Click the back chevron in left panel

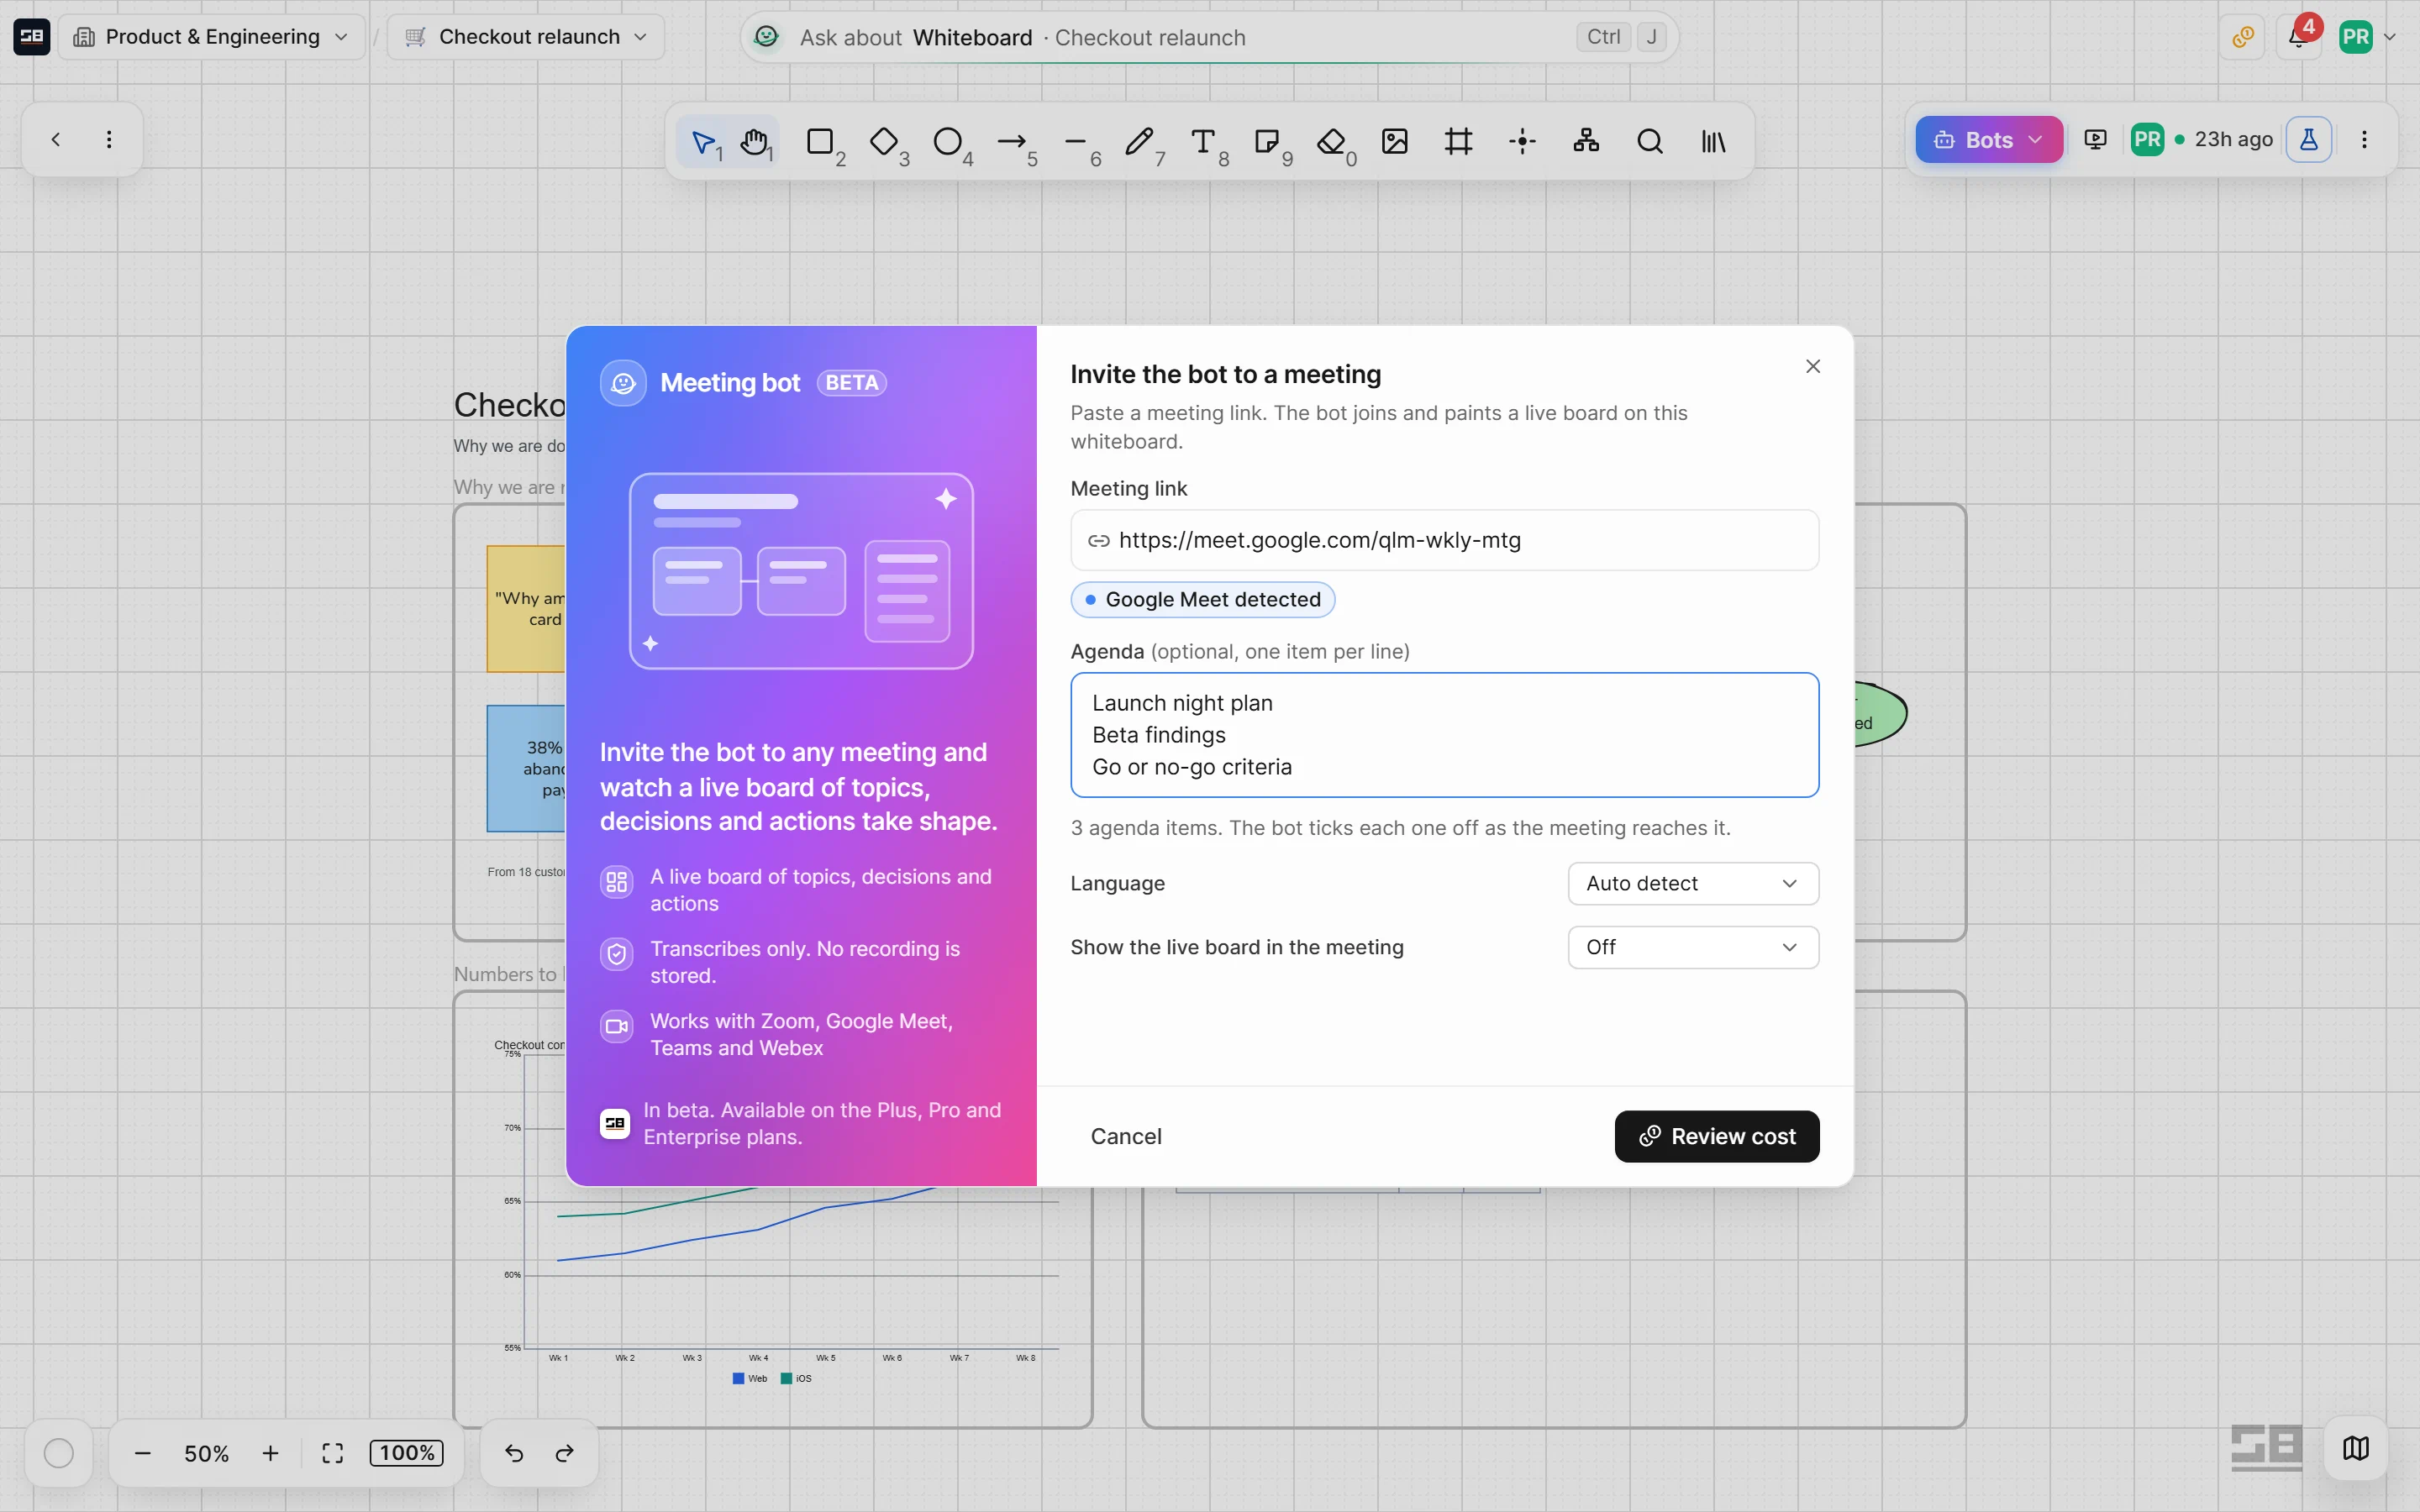tap(56, 139)
